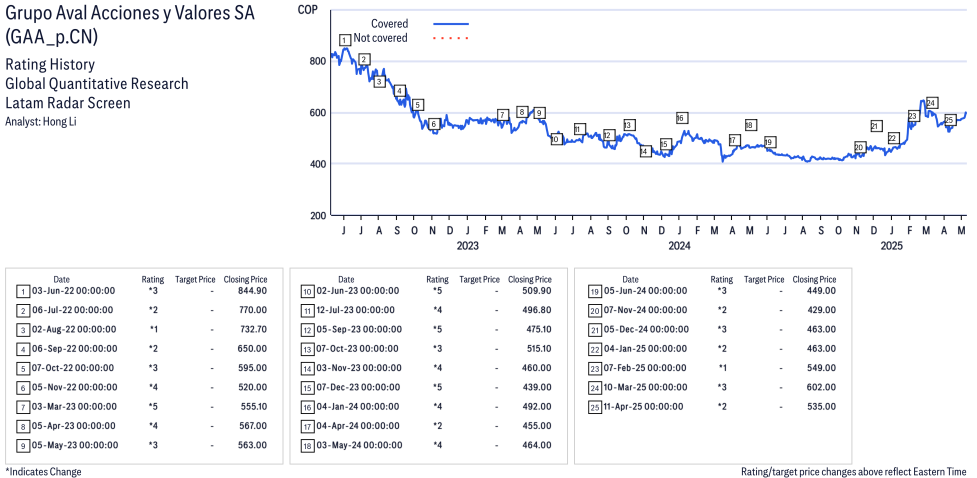
Task: Click the 2023 year label on the axis
Action: point(467,246)
